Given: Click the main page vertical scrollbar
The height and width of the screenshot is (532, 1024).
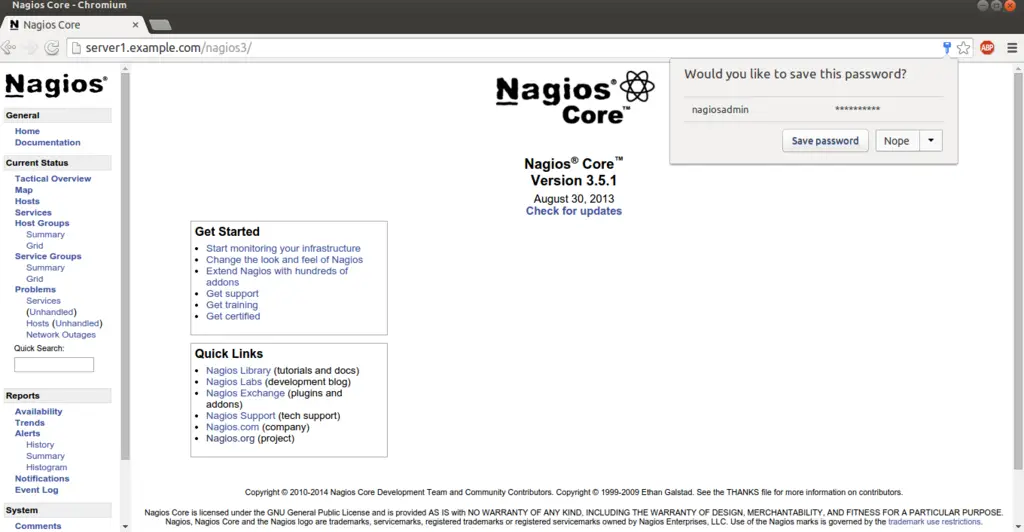Looking at the screenshot, I should (x=1017, y=271).
